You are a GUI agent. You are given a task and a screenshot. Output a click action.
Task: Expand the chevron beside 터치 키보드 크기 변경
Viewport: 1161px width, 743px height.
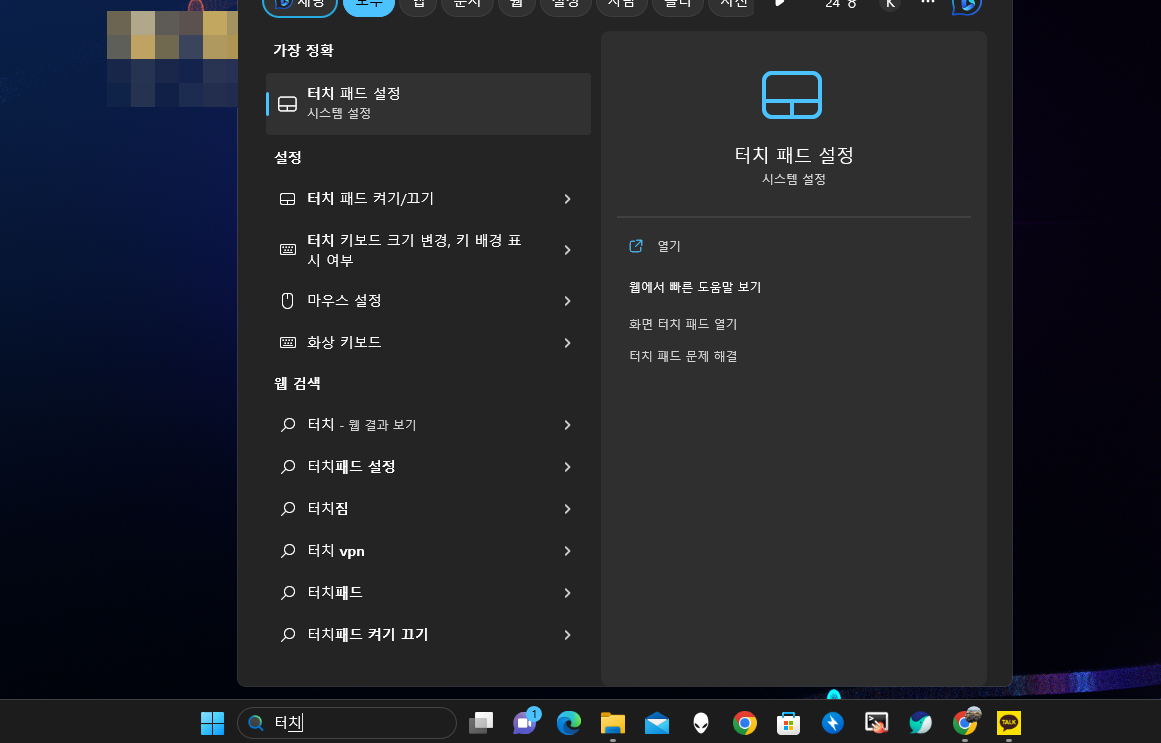tap(567, 250)
